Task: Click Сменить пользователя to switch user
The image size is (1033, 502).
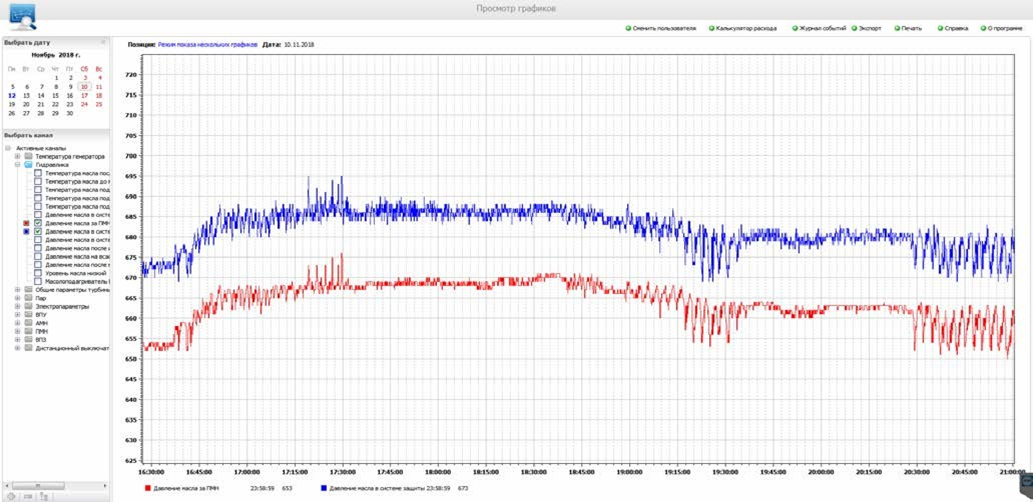Action: [x=660, y=28]
